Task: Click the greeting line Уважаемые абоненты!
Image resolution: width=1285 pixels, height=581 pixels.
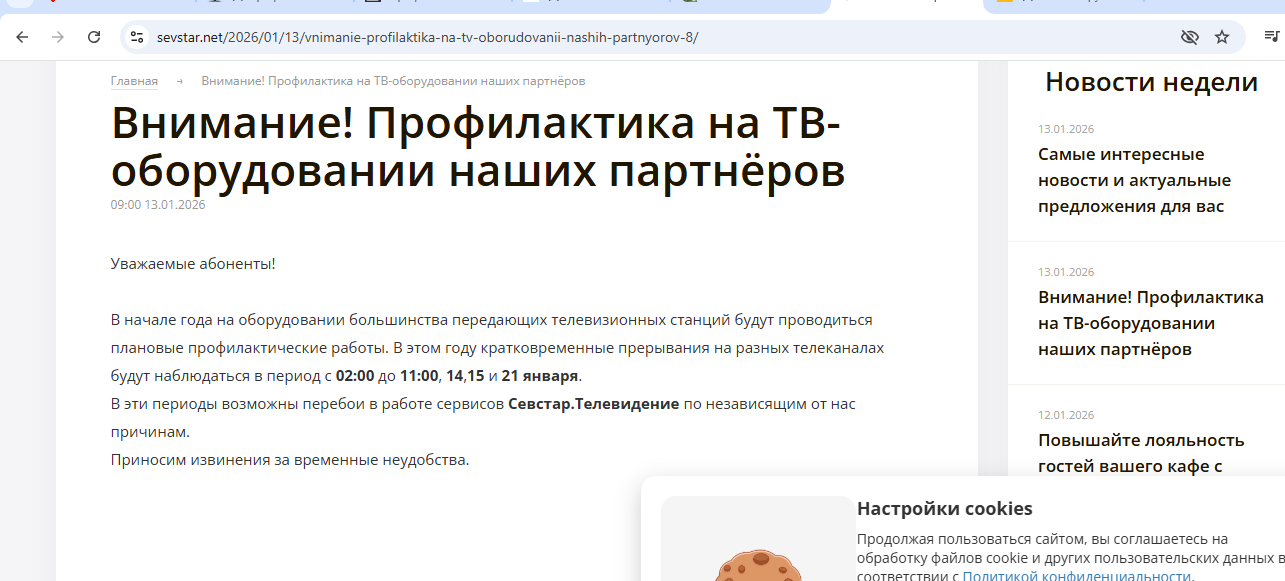Action: tap(193, 264)
